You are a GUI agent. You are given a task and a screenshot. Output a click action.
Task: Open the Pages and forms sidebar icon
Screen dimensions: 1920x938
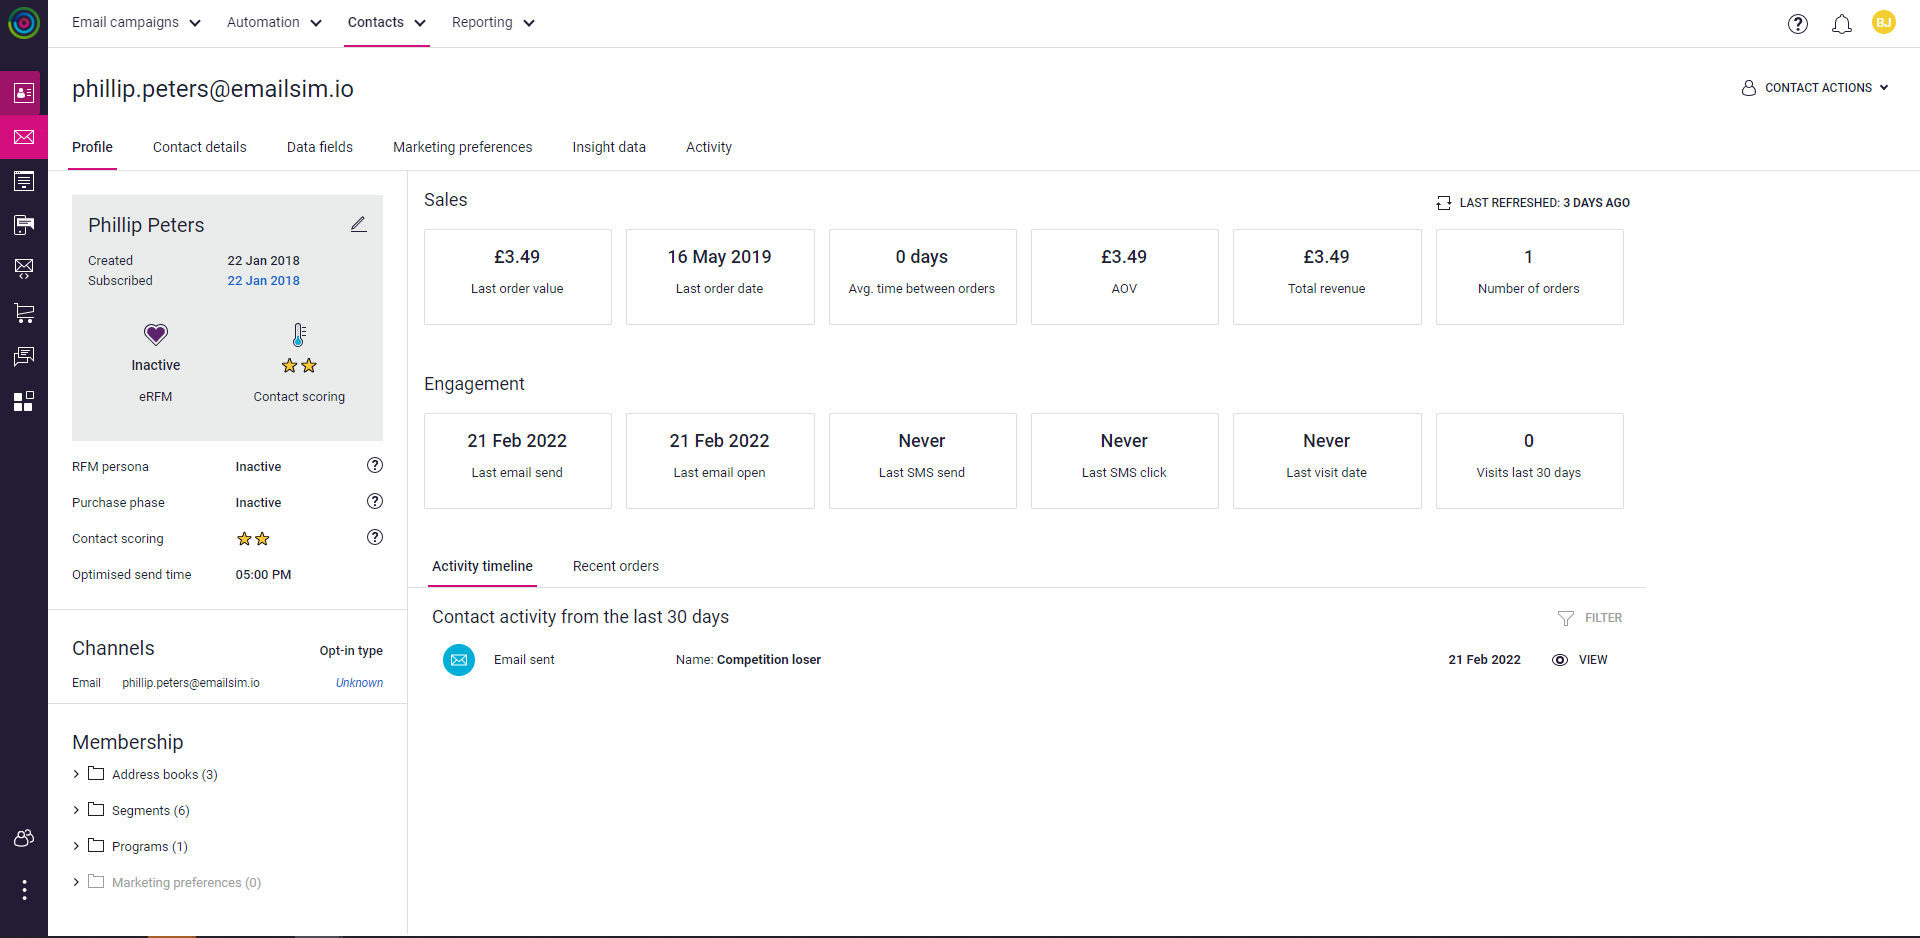(24, 181)
